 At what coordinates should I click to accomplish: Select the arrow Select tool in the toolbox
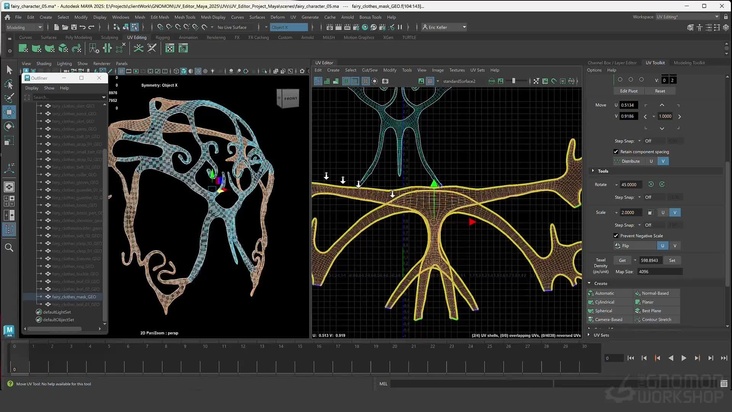coord(9,70)
